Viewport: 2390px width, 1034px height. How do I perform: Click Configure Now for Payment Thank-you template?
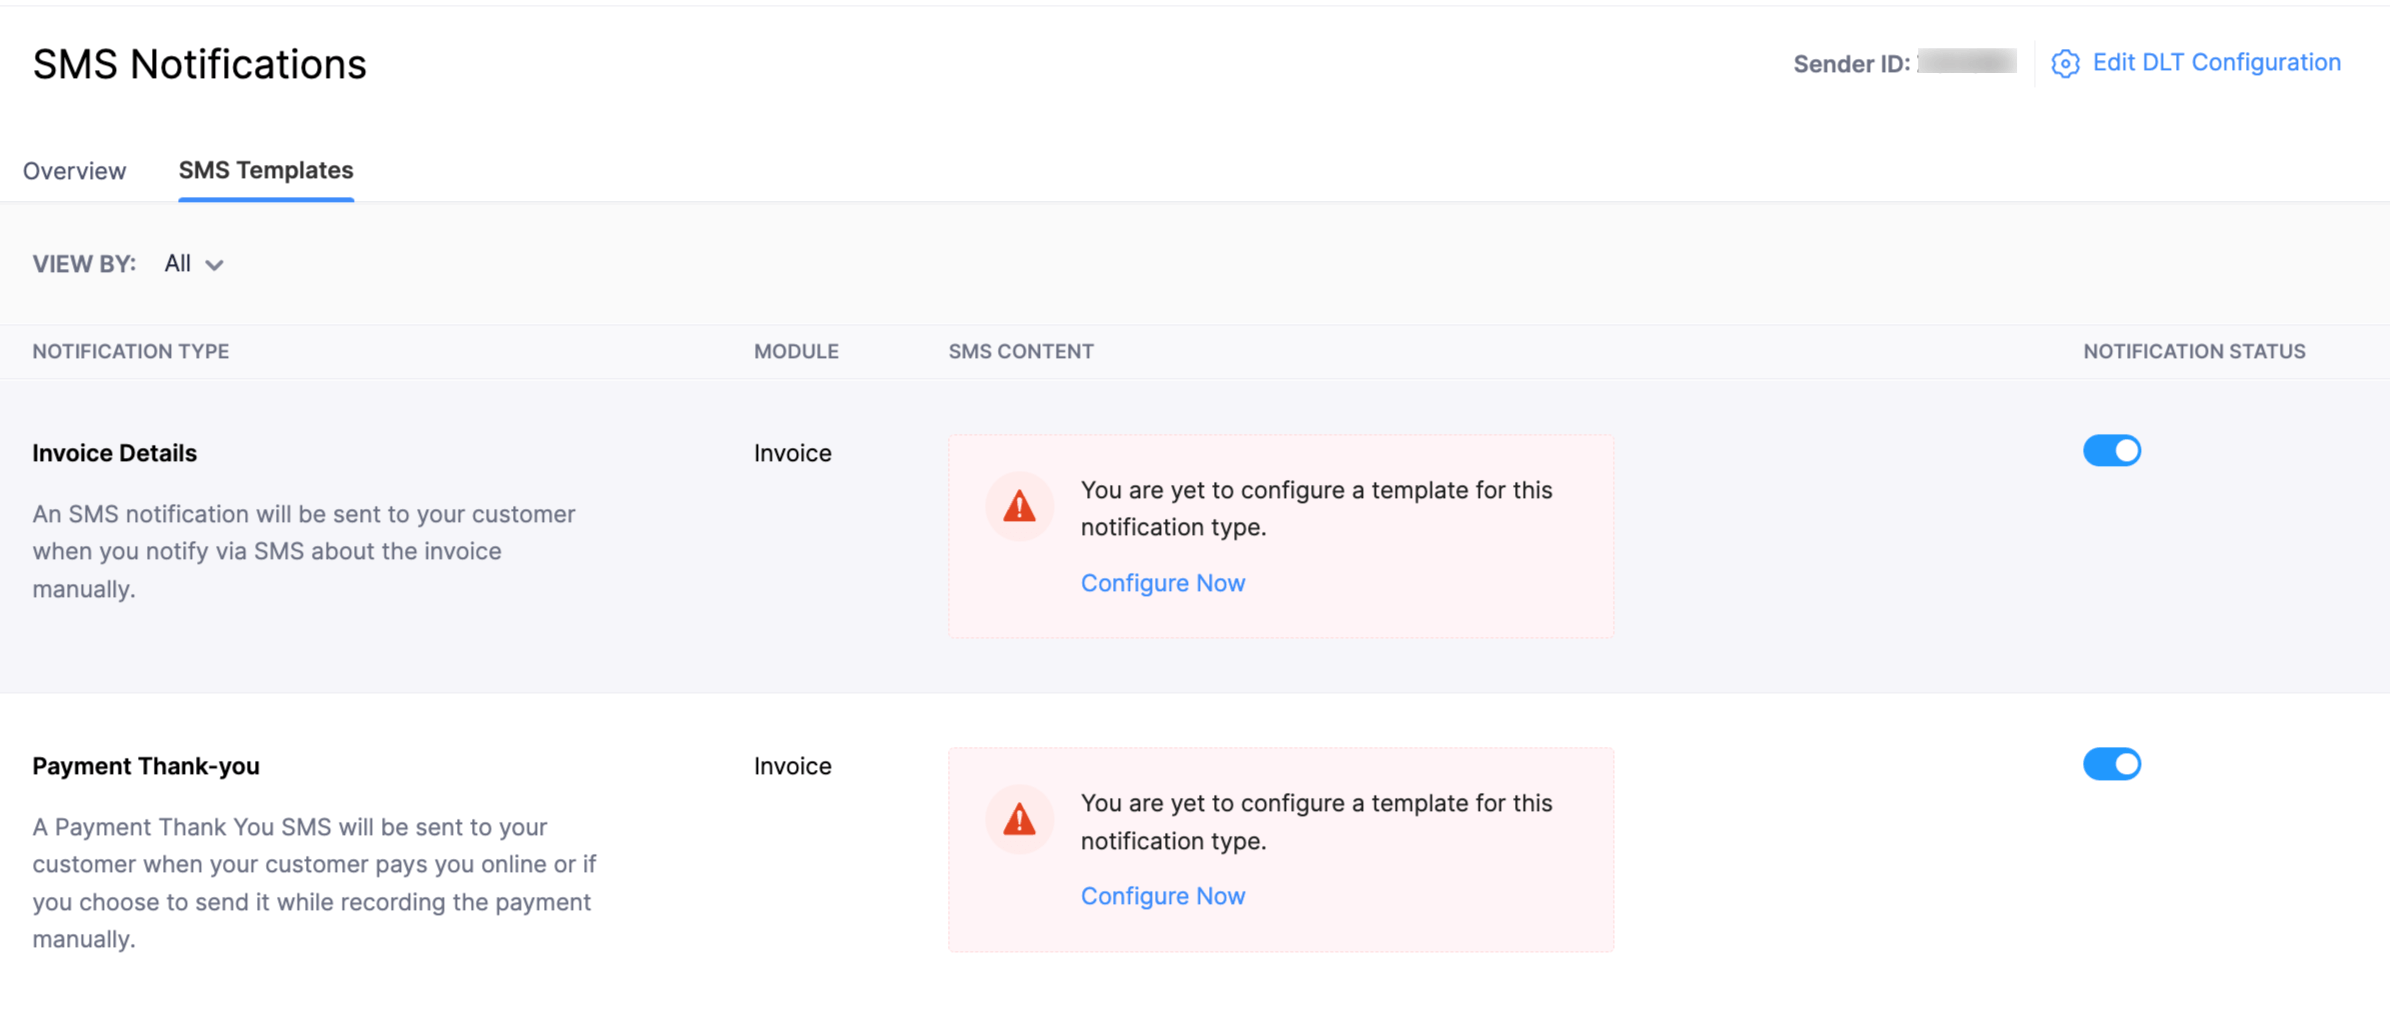pos(1162,896)
